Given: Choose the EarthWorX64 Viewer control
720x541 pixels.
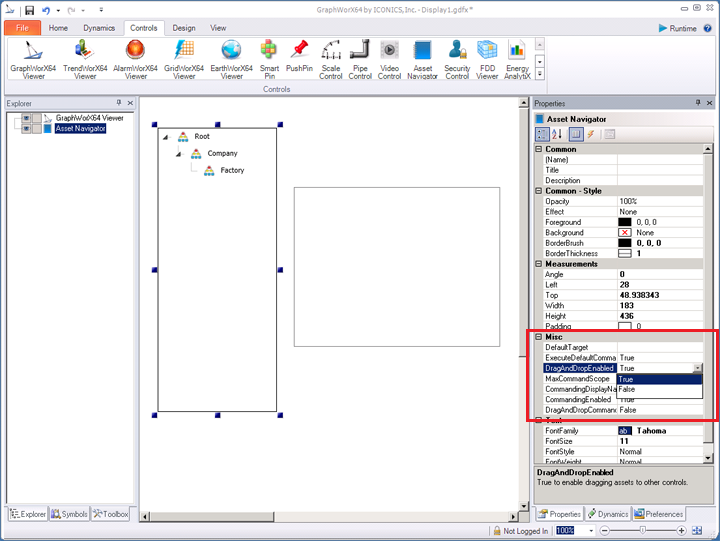Looking at the screenshot, I should click(x=231, y=59).
